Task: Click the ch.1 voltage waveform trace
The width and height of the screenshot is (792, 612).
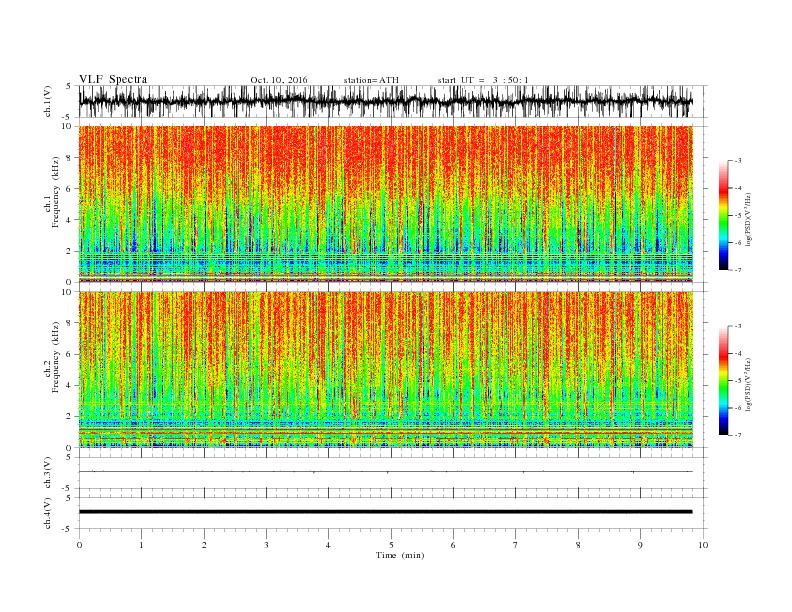Action: click(385, 101)
